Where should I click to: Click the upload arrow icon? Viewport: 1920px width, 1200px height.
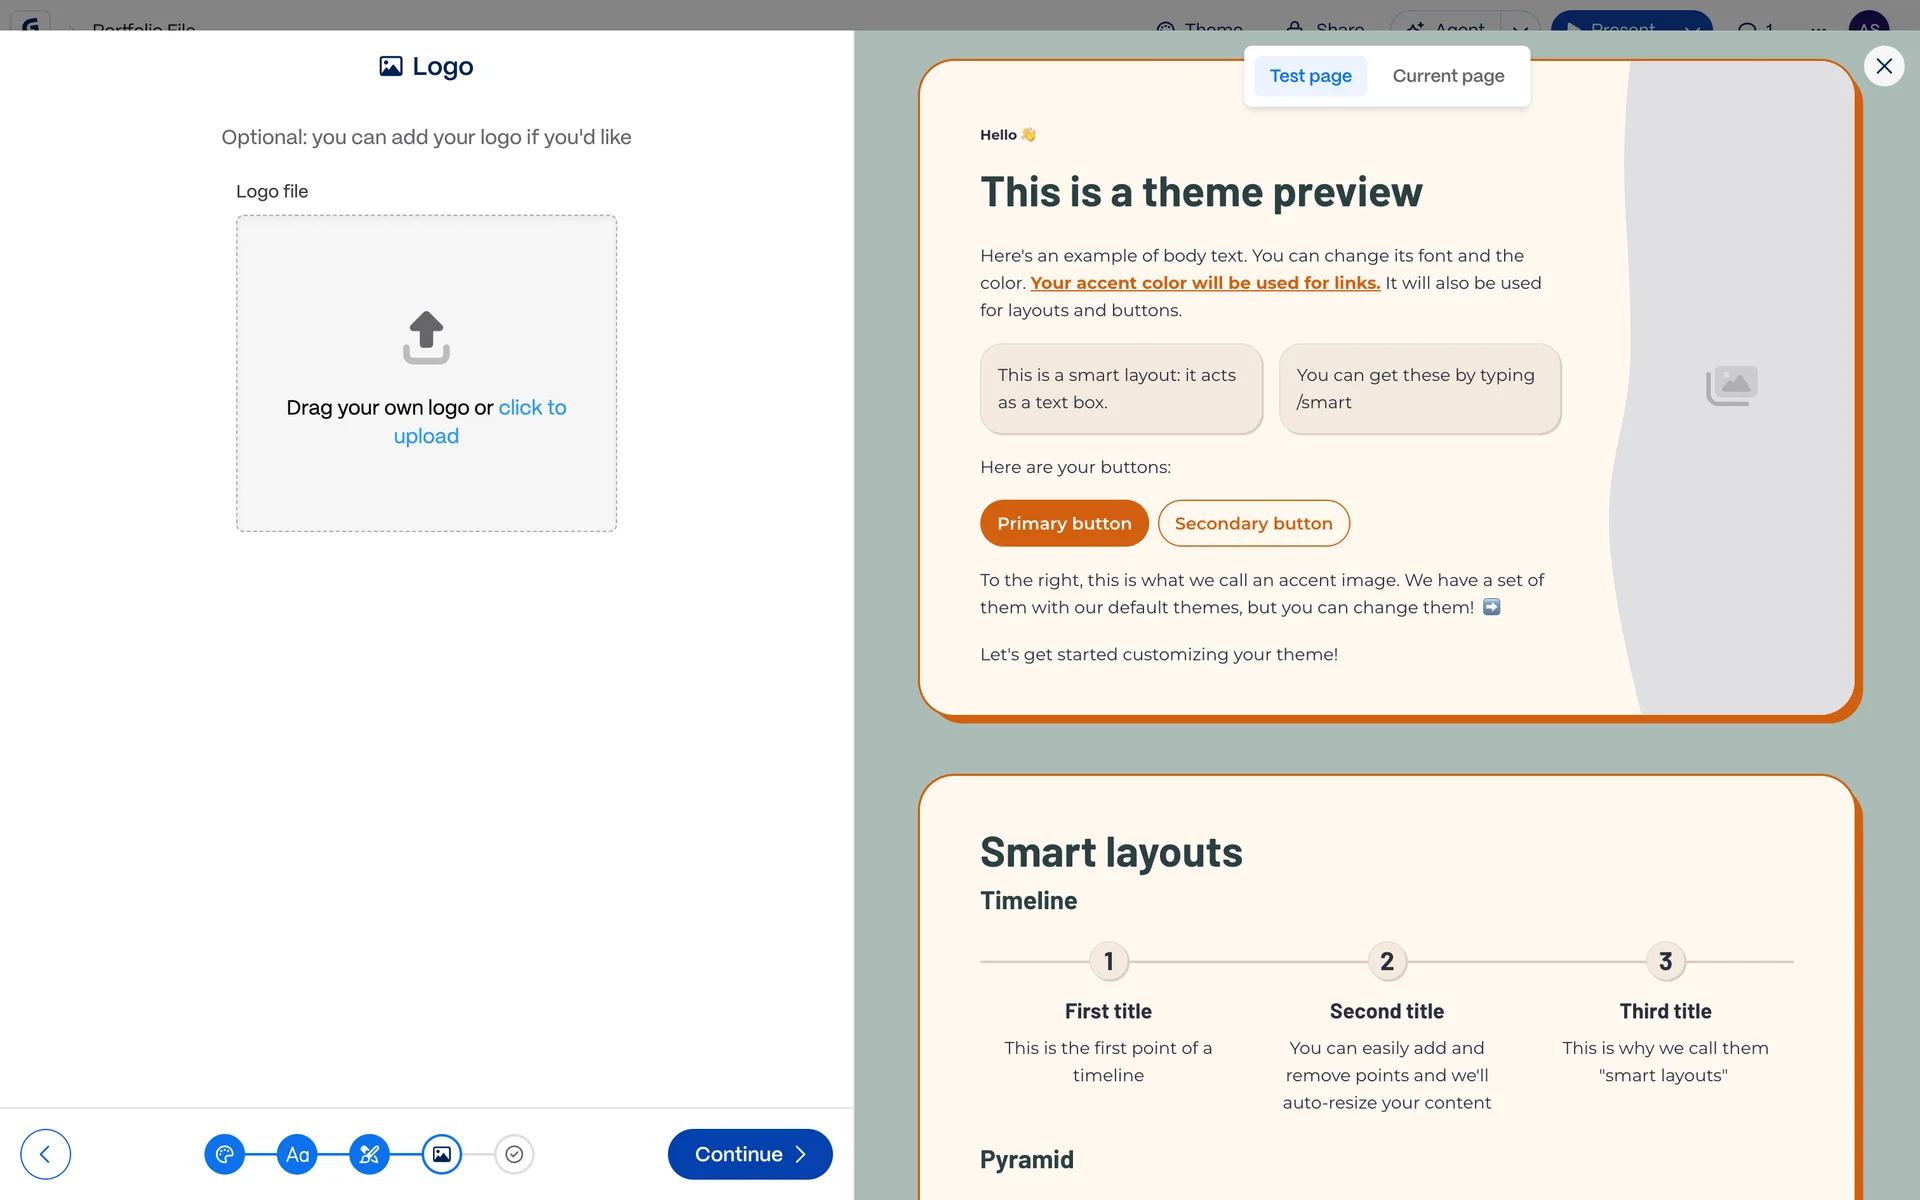click(x=426, y=337)
